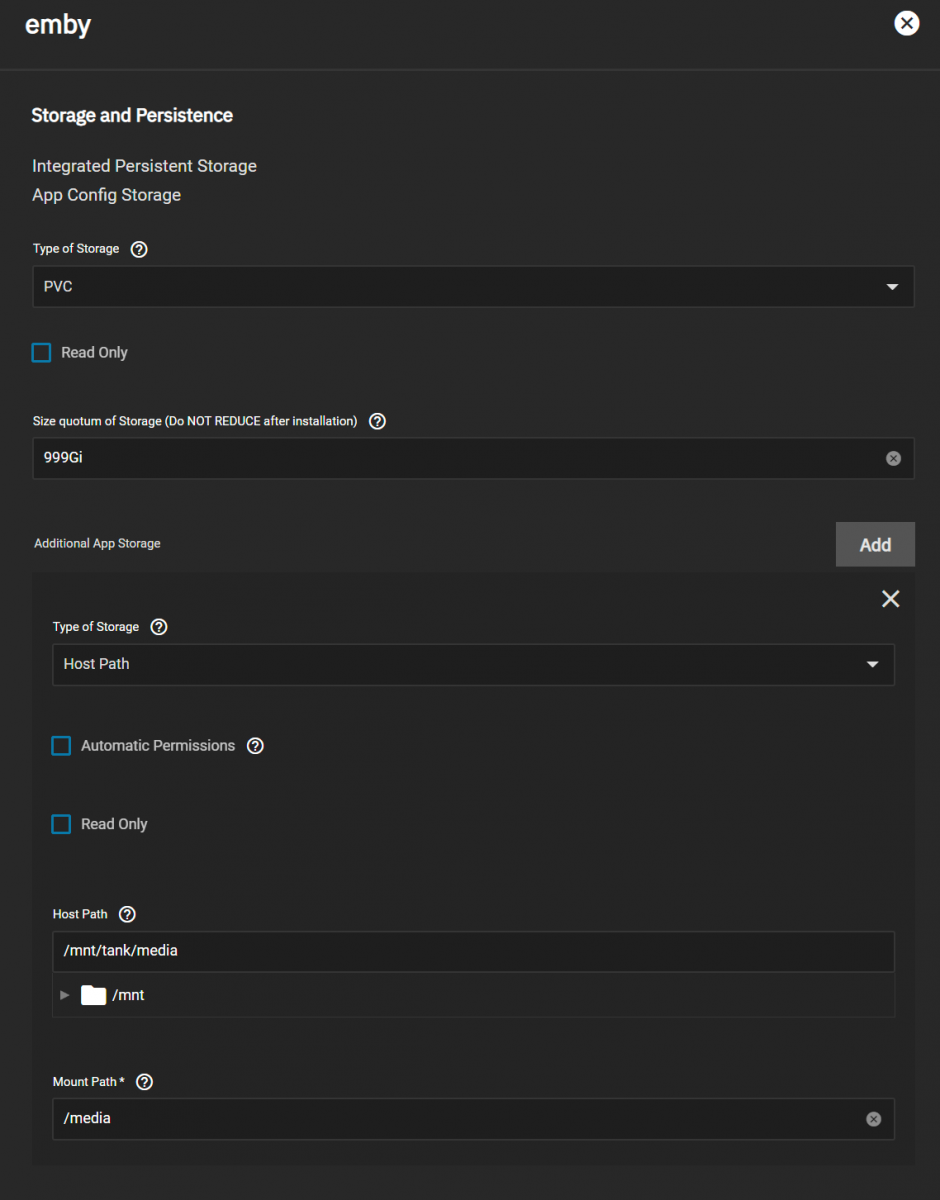Open the PVC storage type dropdown
Image resolution: width=940 pixels, height=1200 pixels.
[473, 287]
